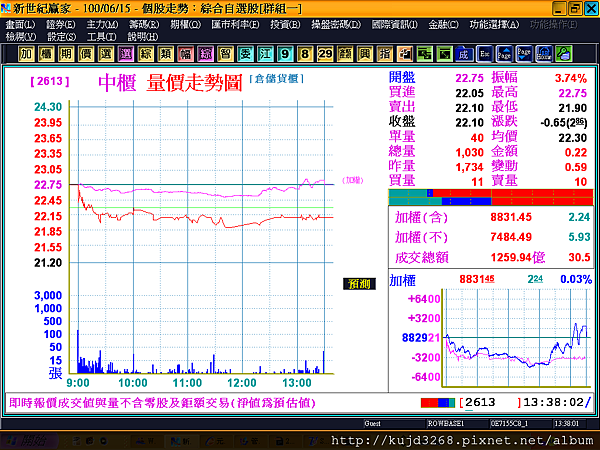Click the 總量 value 1,030

point(470,153)
